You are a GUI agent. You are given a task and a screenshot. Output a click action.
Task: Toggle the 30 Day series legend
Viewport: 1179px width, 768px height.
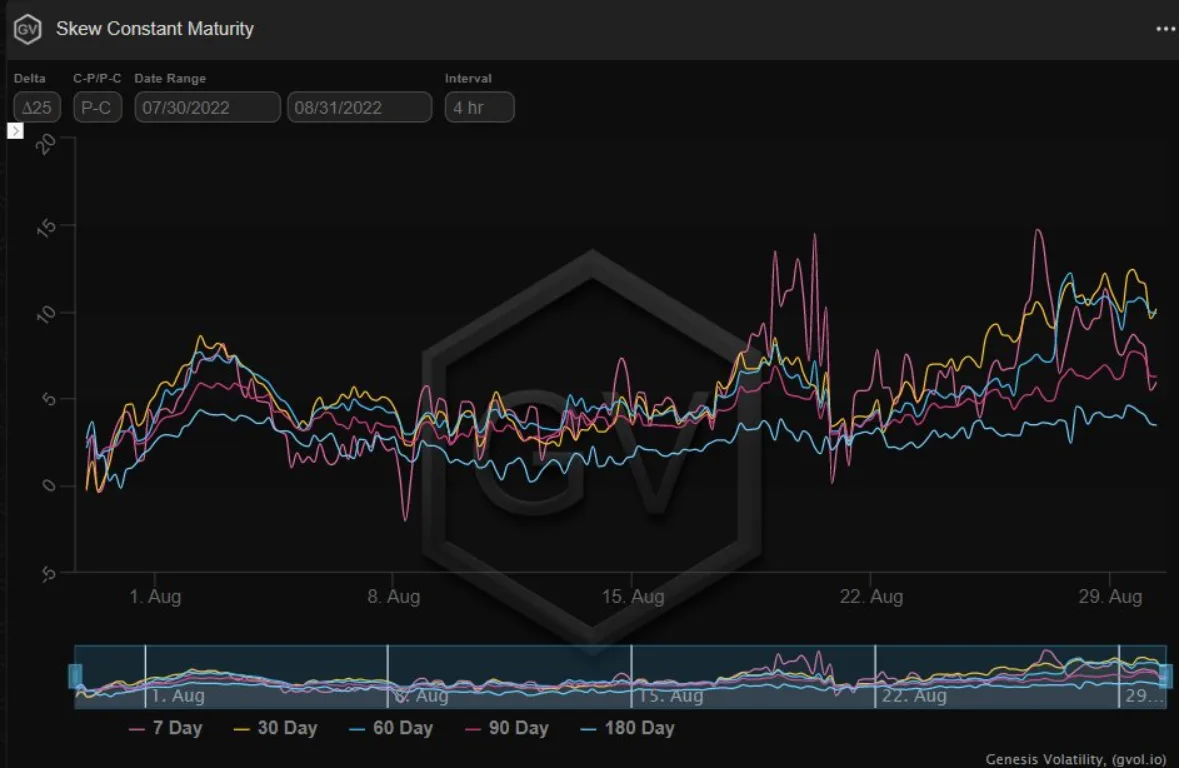coord(275,728)
